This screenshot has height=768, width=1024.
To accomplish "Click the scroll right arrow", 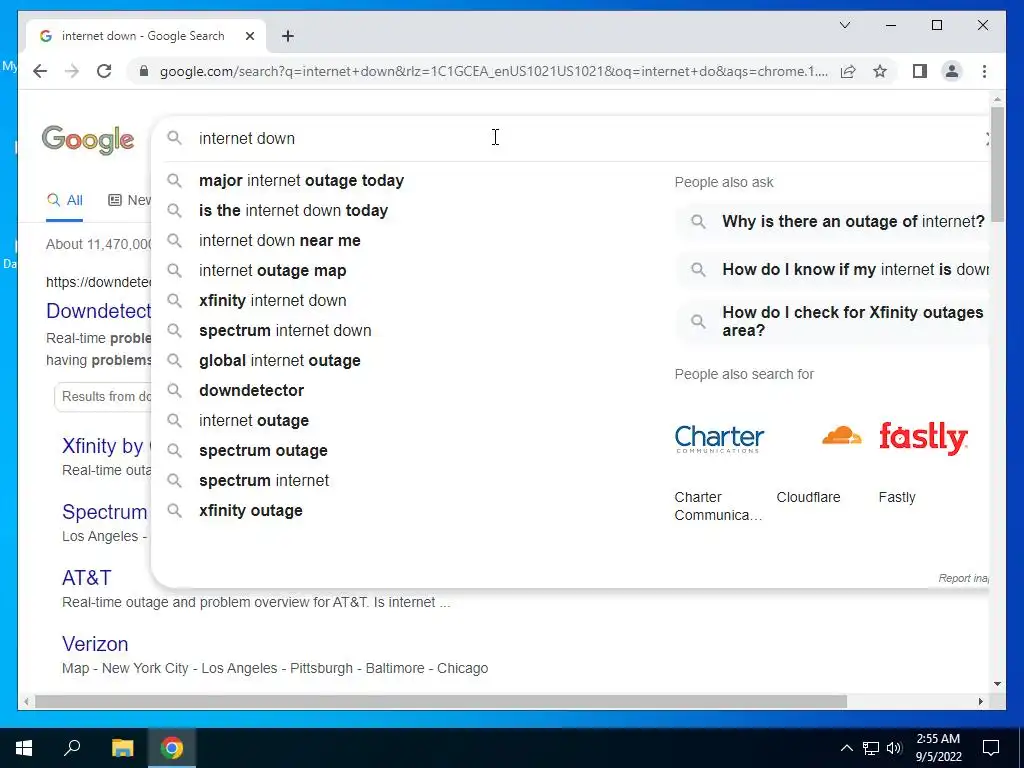I will [980, 701].
